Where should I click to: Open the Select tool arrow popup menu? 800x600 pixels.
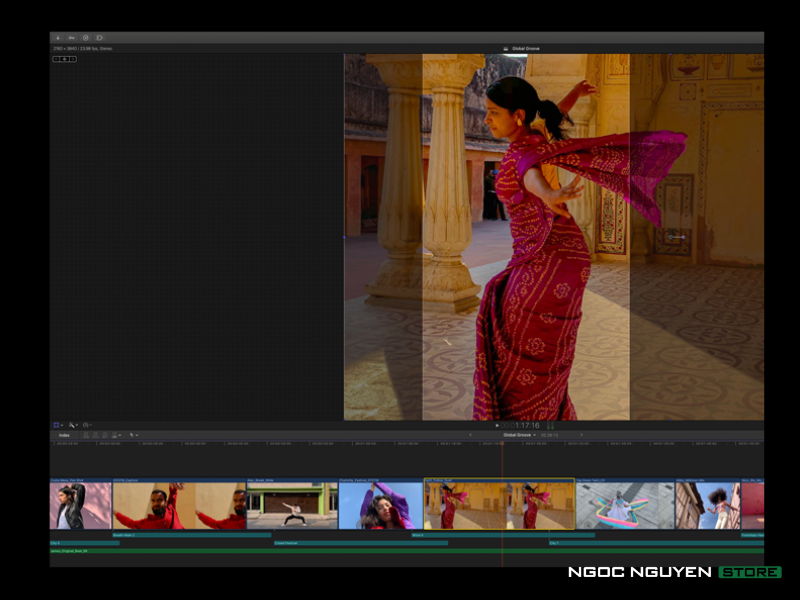(133, 435)
